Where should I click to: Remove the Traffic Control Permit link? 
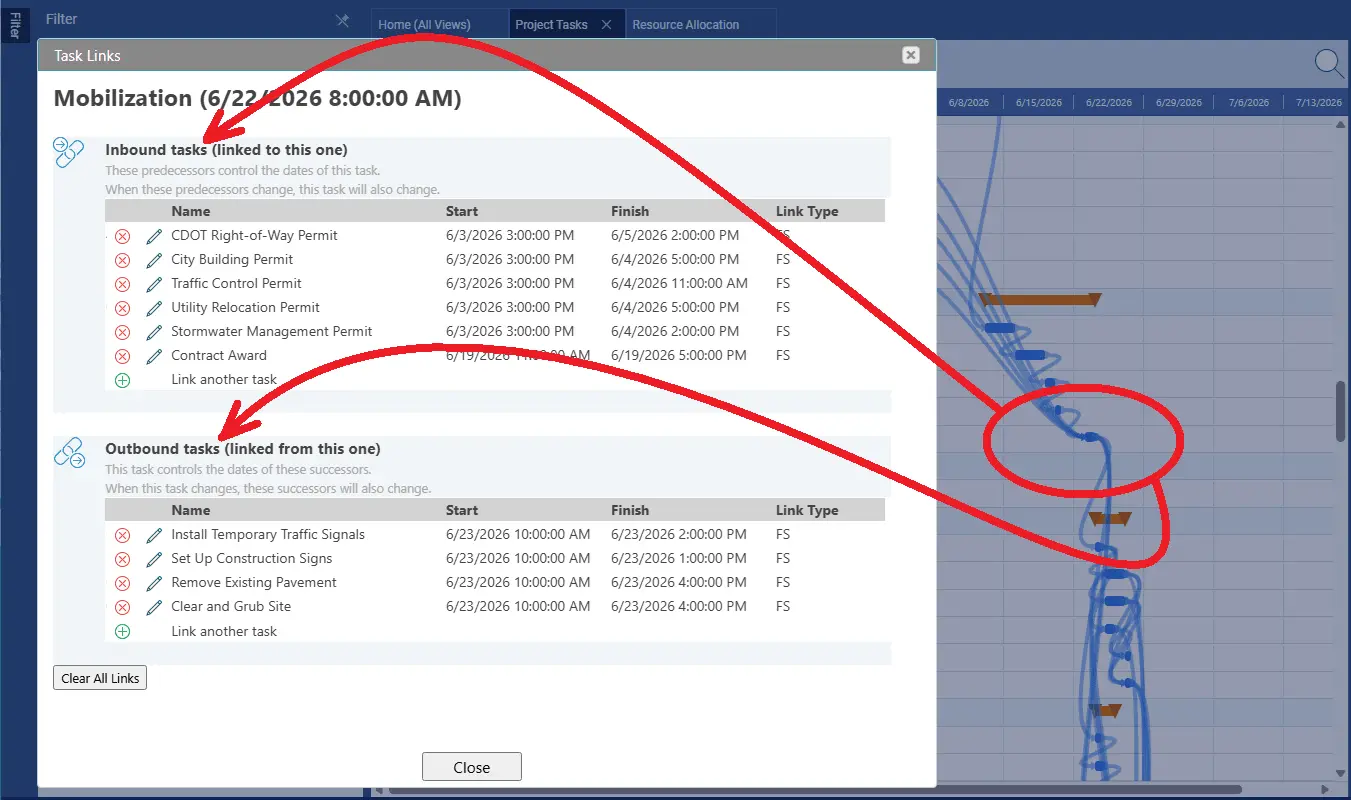tap(122, 285)
